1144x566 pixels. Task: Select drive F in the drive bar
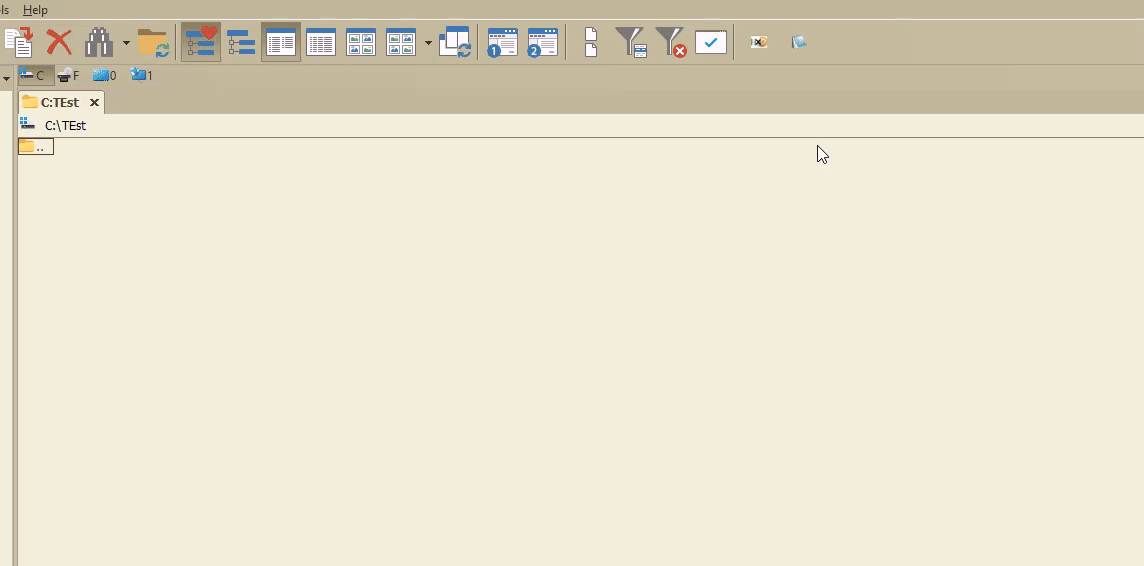pyautogui.click(x=68, y=75)
